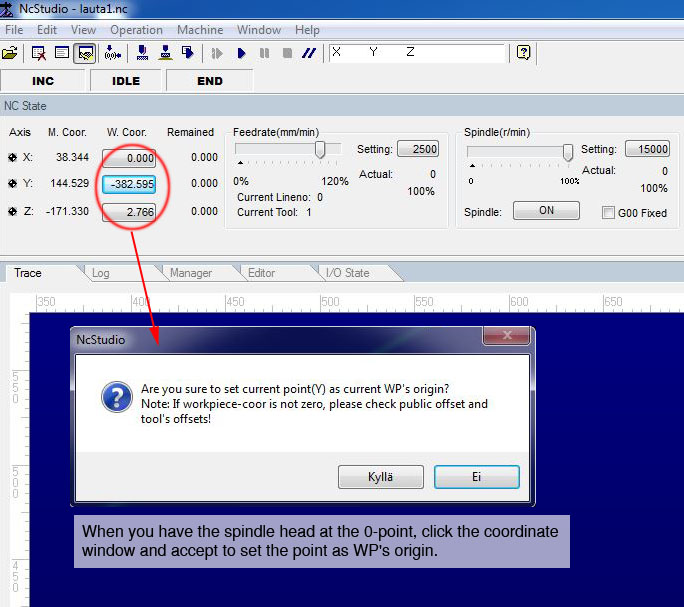The width and height of the screenshot is (684, 607).
Task: Click the unload file icon with red X
Action: (39, 53)
